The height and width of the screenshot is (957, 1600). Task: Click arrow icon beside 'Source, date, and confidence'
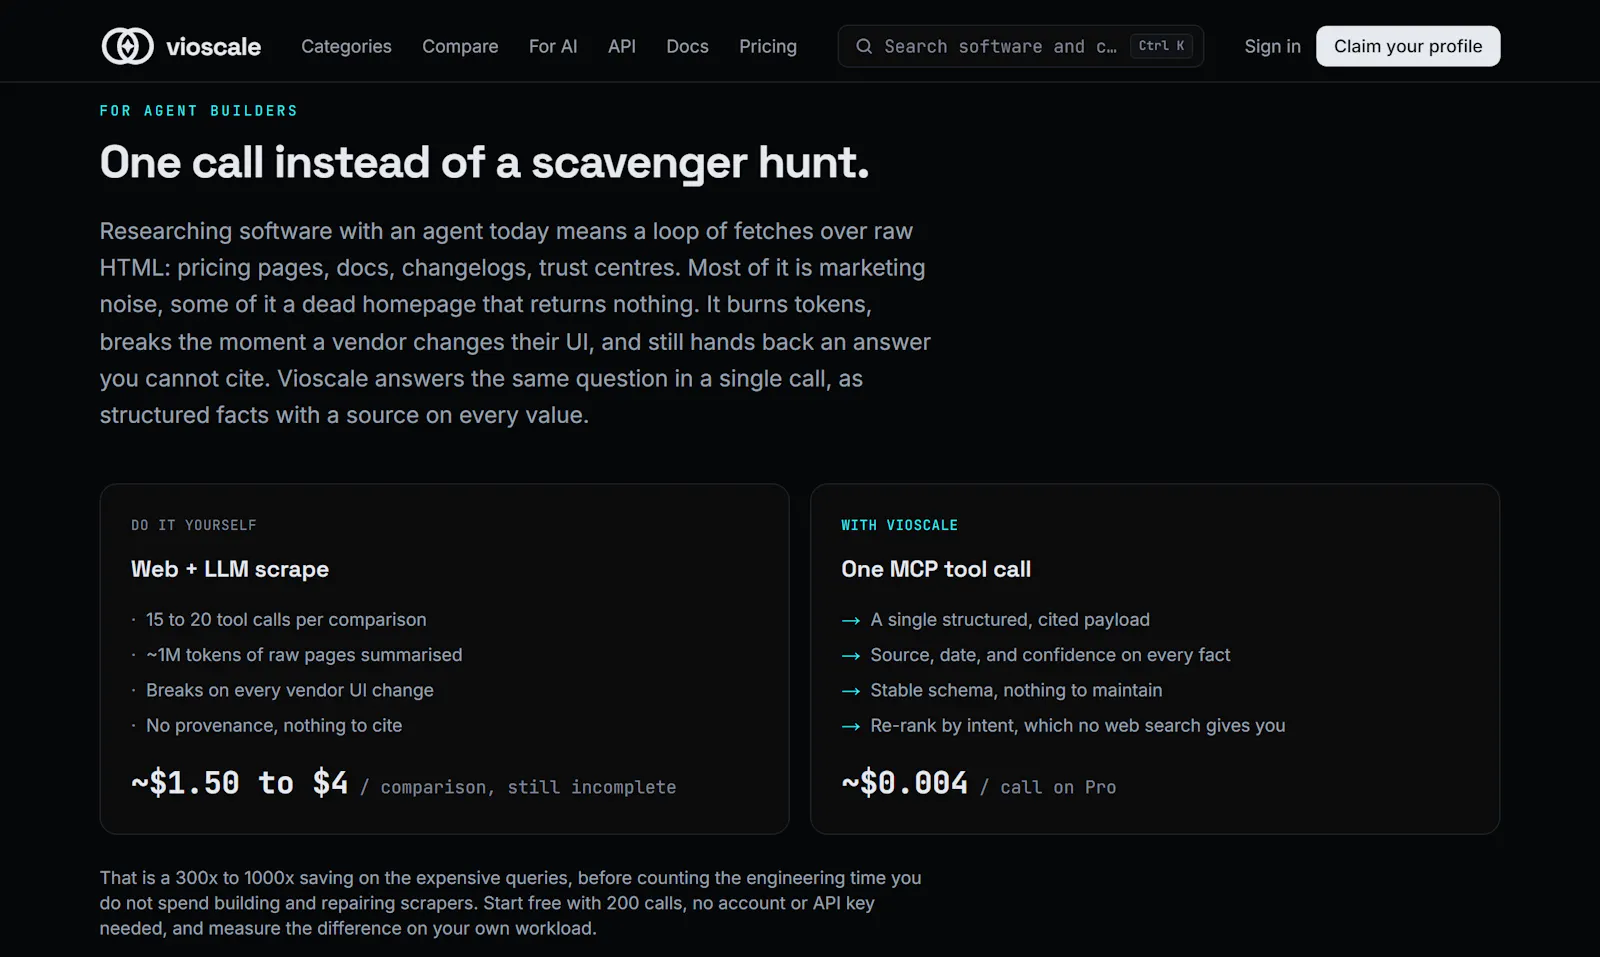(851, 656)
